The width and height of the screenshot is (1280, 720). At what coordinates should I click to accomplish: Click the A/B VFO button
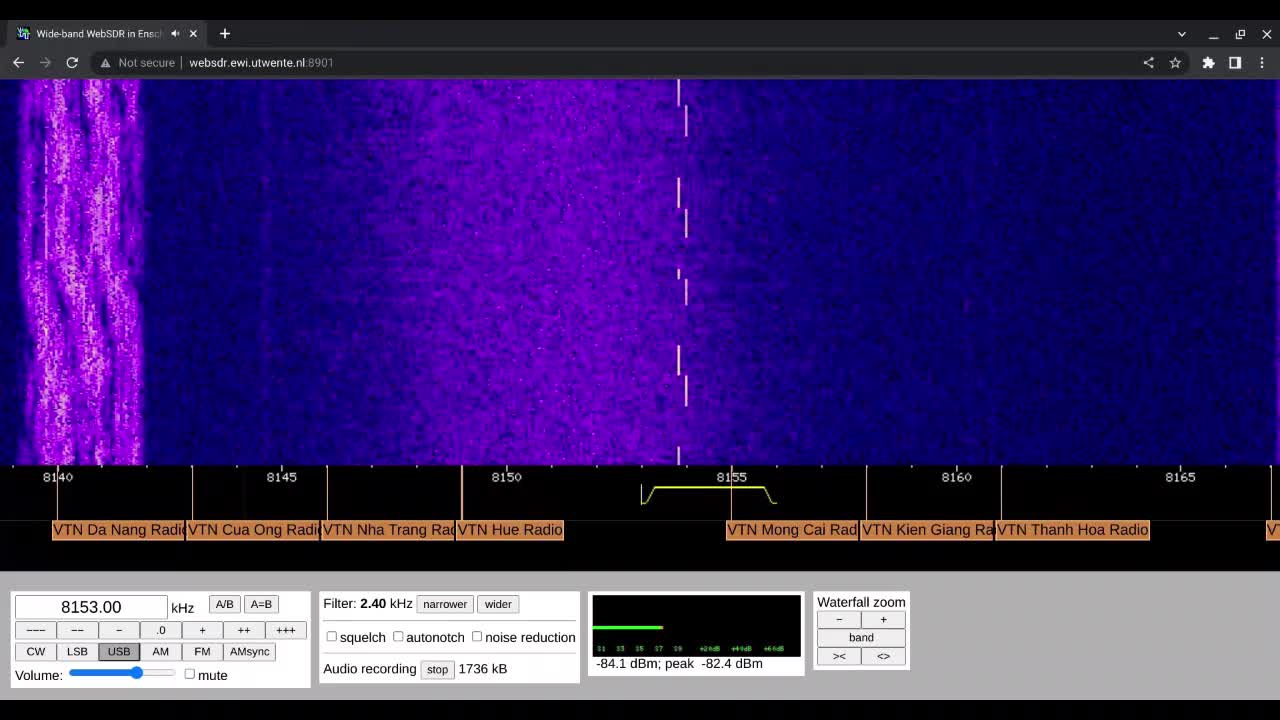tap(224, 604)
